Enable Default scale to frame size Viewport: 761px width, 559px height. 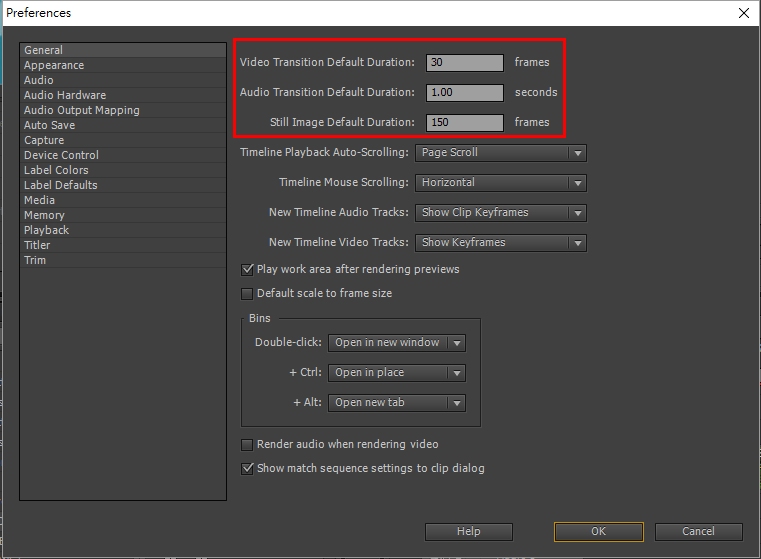click(247, 294)
